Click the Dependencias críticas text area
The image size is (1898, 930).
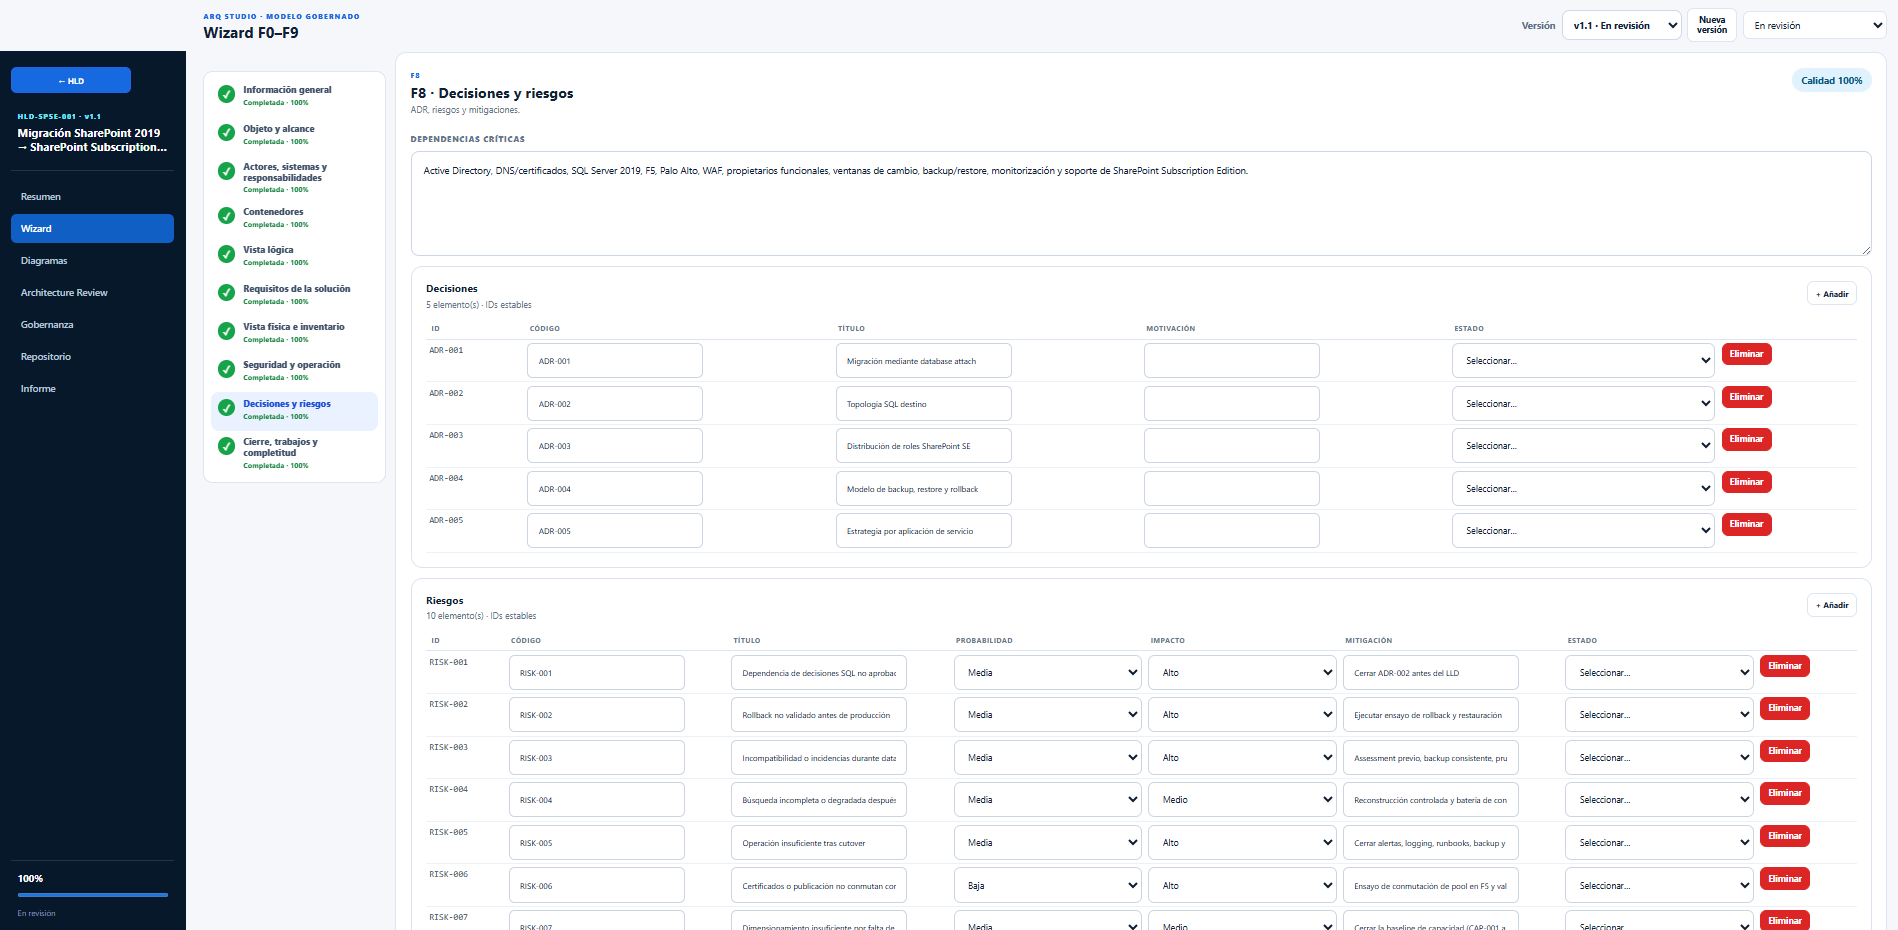tap(1141, 203)
